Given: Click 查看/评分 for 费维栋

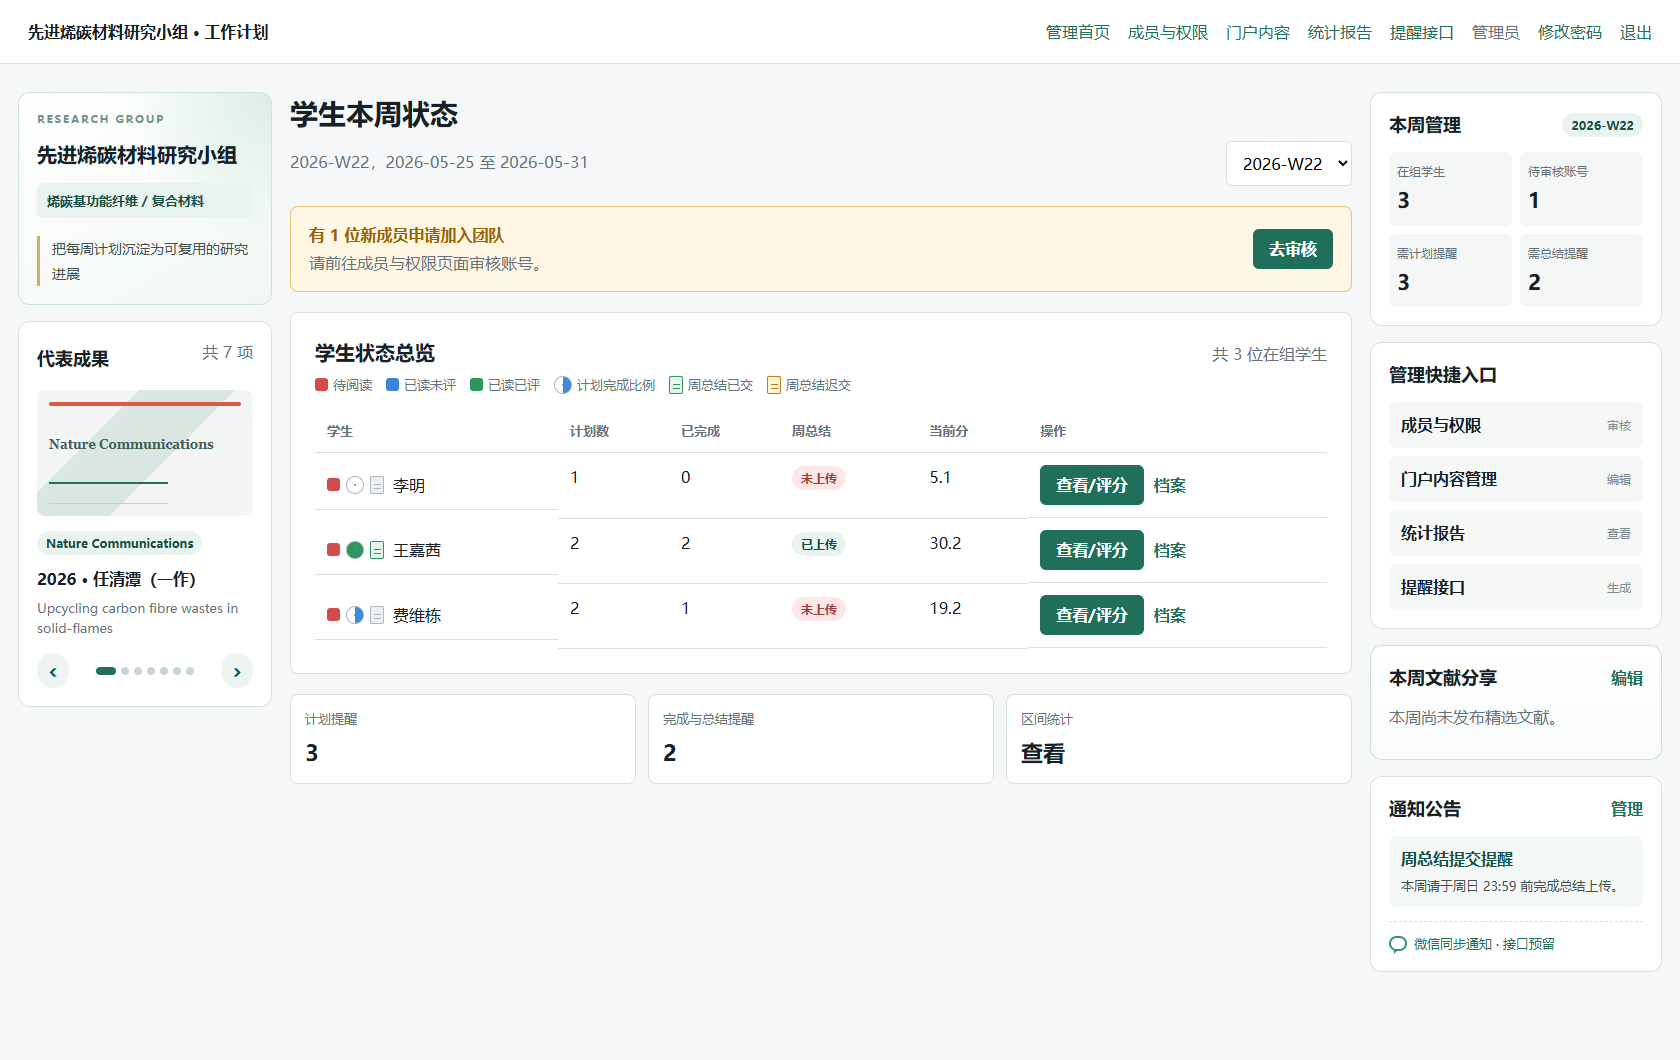Looking at the screenshot, I should pyautogui.click(x=1092, y=615).
